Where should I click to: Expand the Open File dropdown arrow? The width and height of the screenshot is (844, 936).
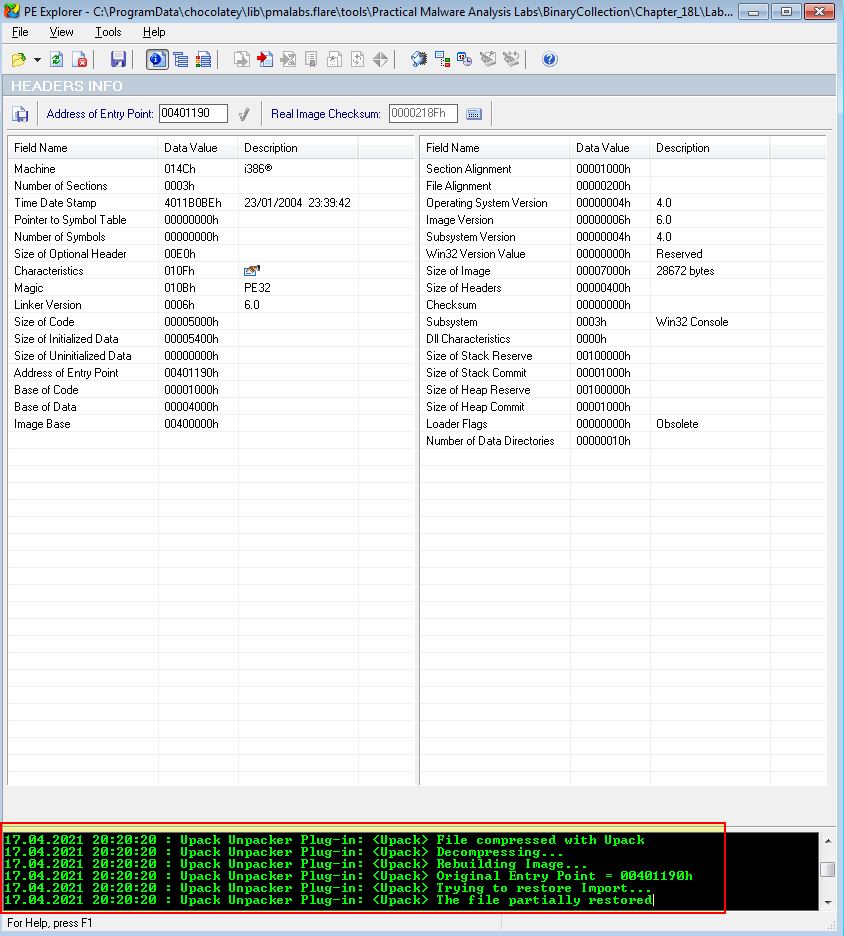37,60
